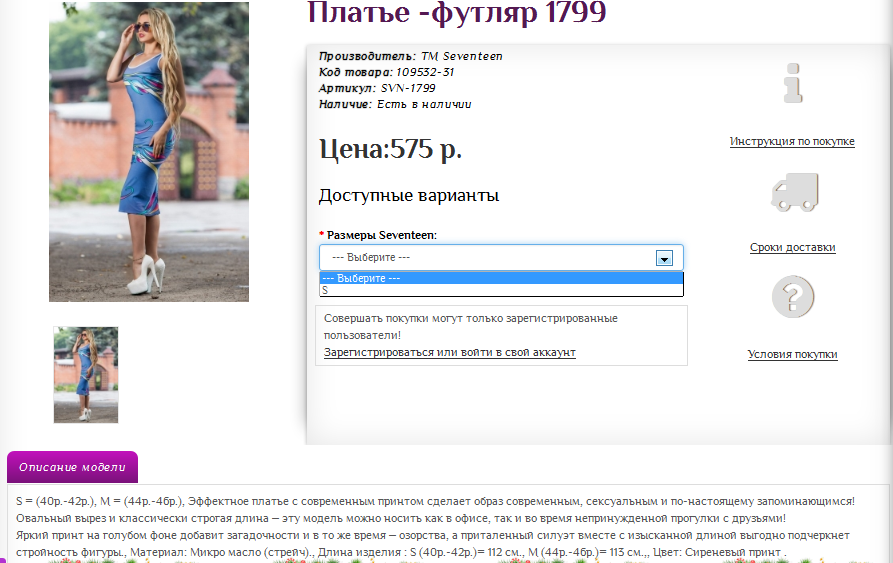Open the Инструкция по покупке link
This screenshot has width=893, height=563.
click(792, 141)
